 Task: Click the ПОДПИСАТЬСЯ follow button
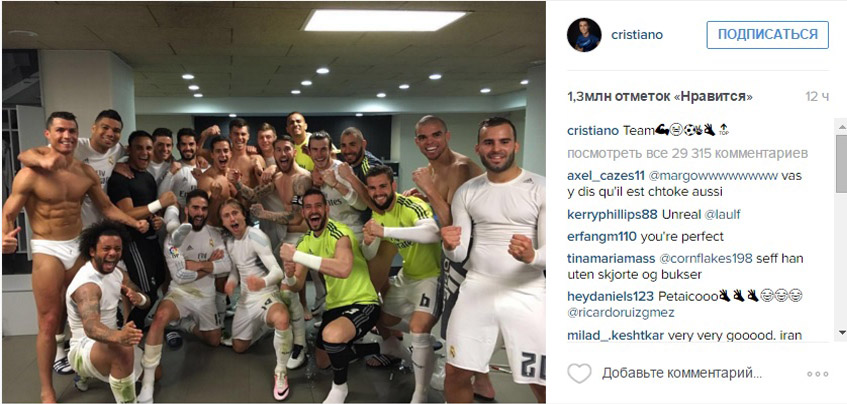pyautogui.click(x=768, y=35)
